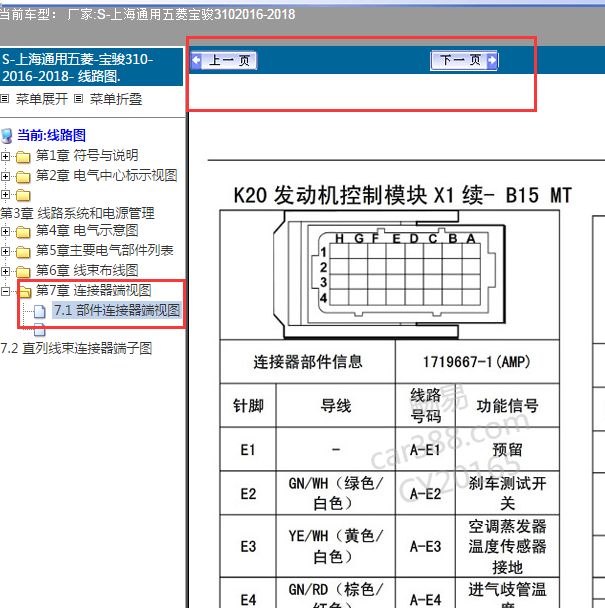Open 第6章 线束布线图 chapter
The image size is (605, 608).
tap(87, 270)
